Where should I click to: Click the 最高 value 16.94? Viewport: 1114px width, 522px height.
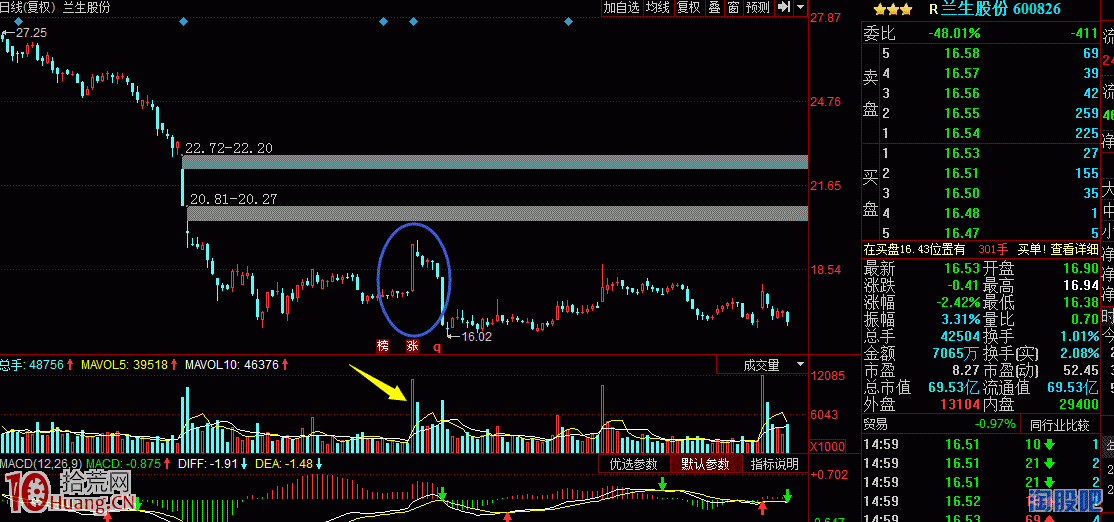point(1081,286)
